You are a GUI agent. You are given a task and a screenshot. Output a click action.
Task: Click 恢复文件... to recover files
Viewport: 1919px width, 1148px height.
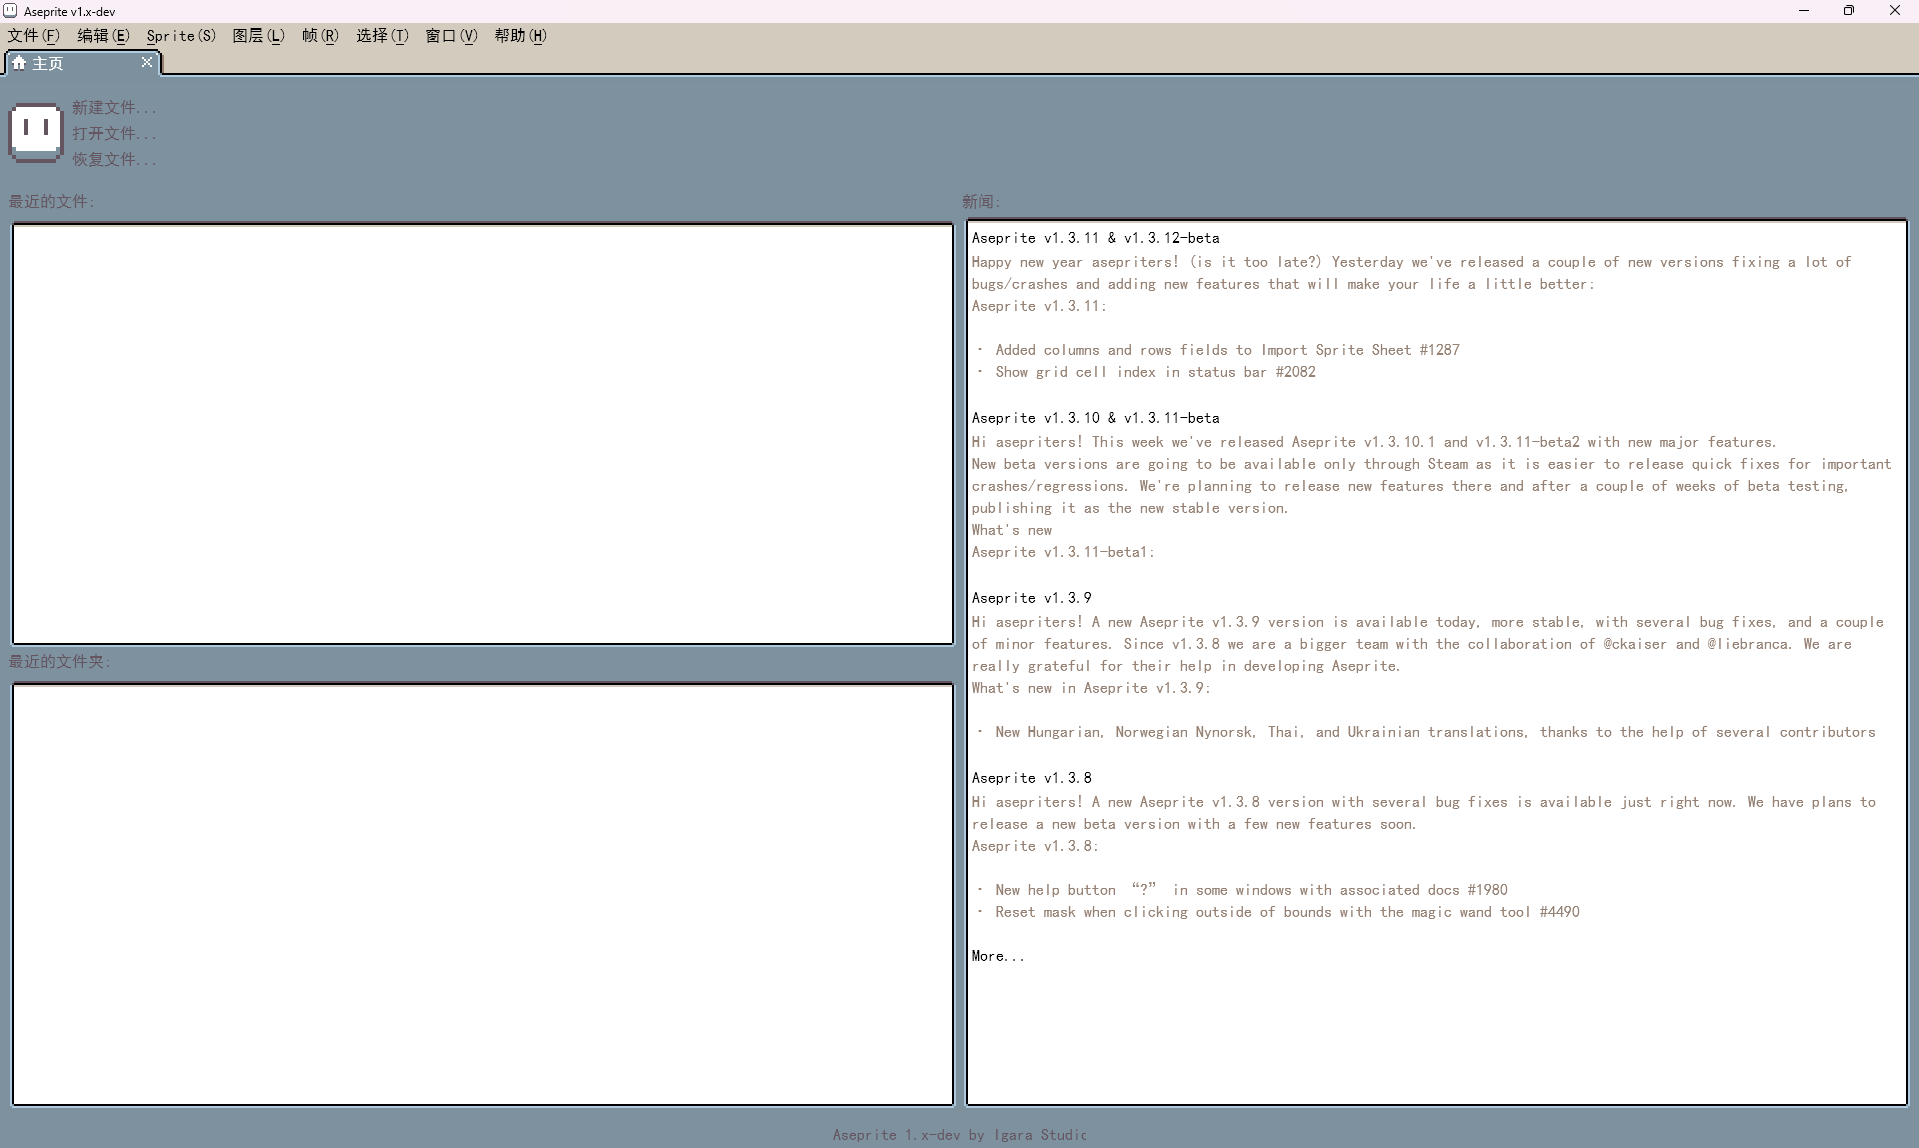point(114,159)
